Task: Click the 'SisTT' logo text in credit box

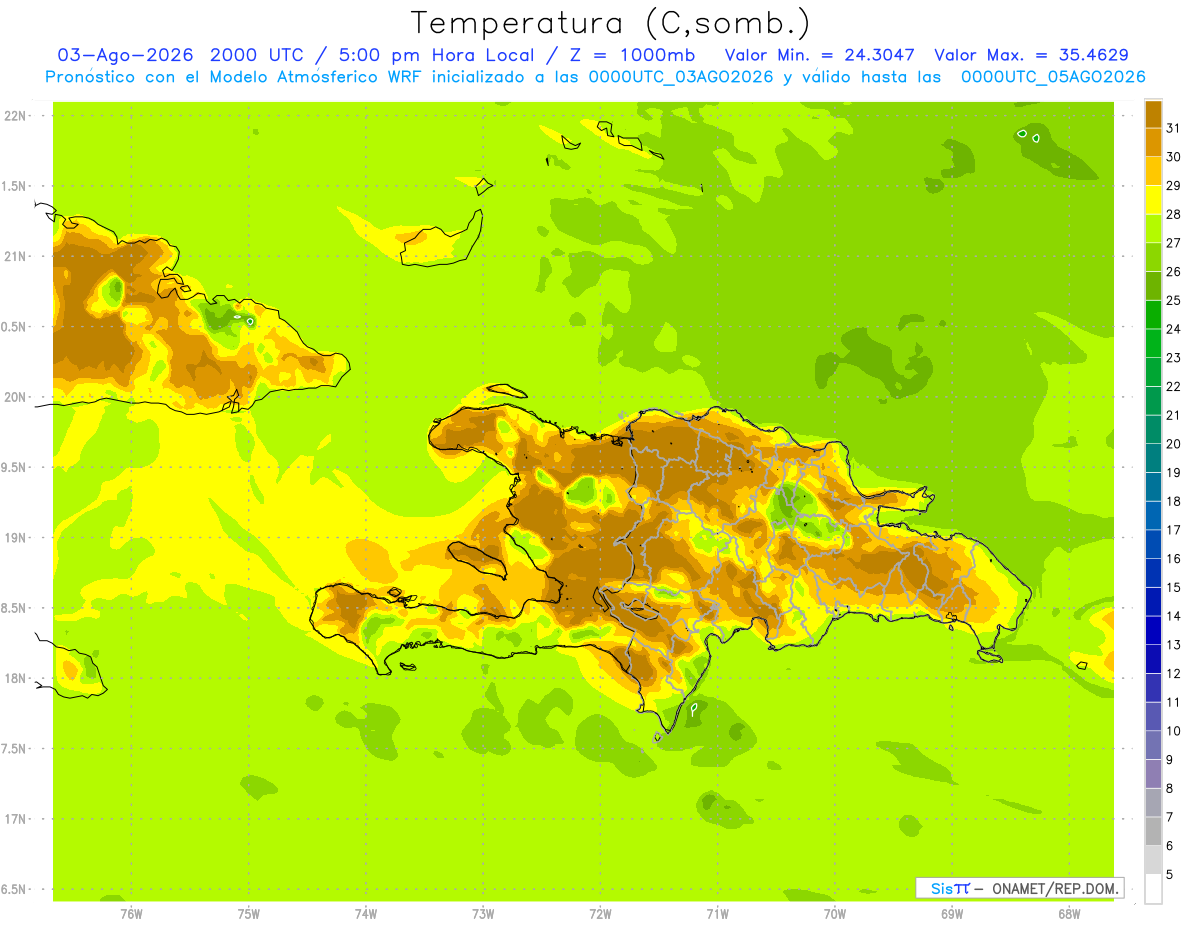Action: point(950,888)
